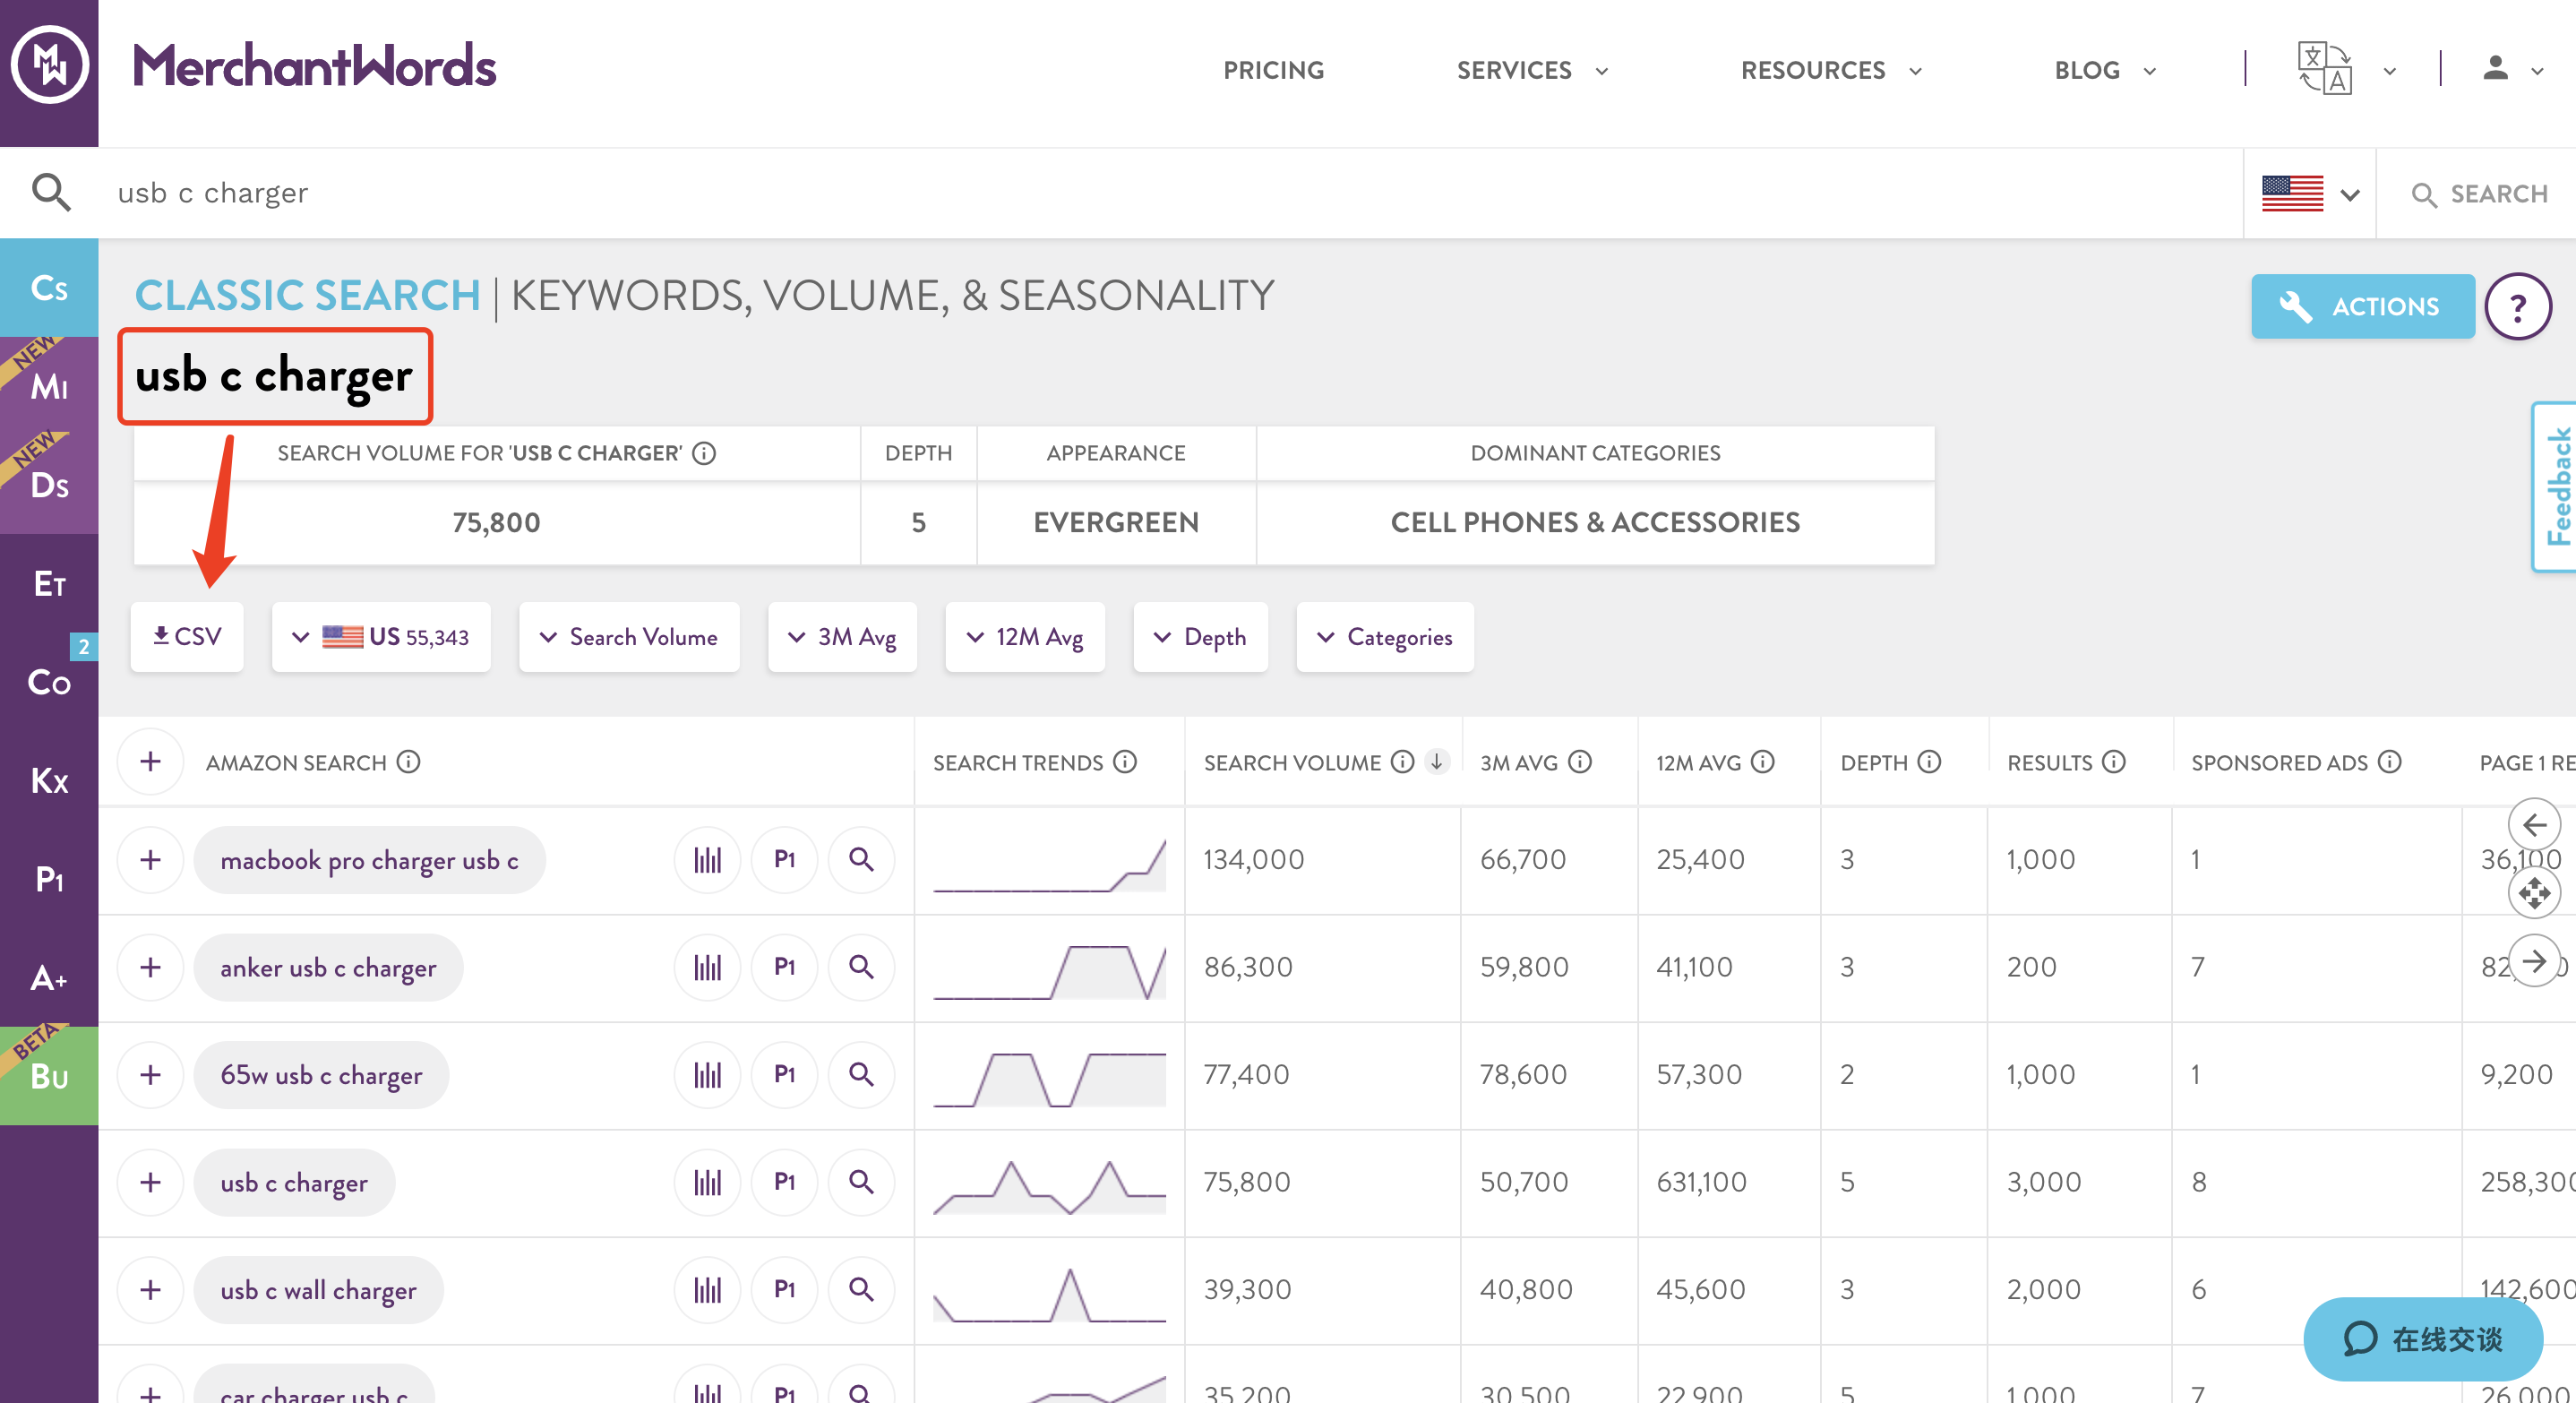Add anker usb c charger with plus
Image resolution: width=2576 pixels, height=1403 pixels.
click(150, 967)
